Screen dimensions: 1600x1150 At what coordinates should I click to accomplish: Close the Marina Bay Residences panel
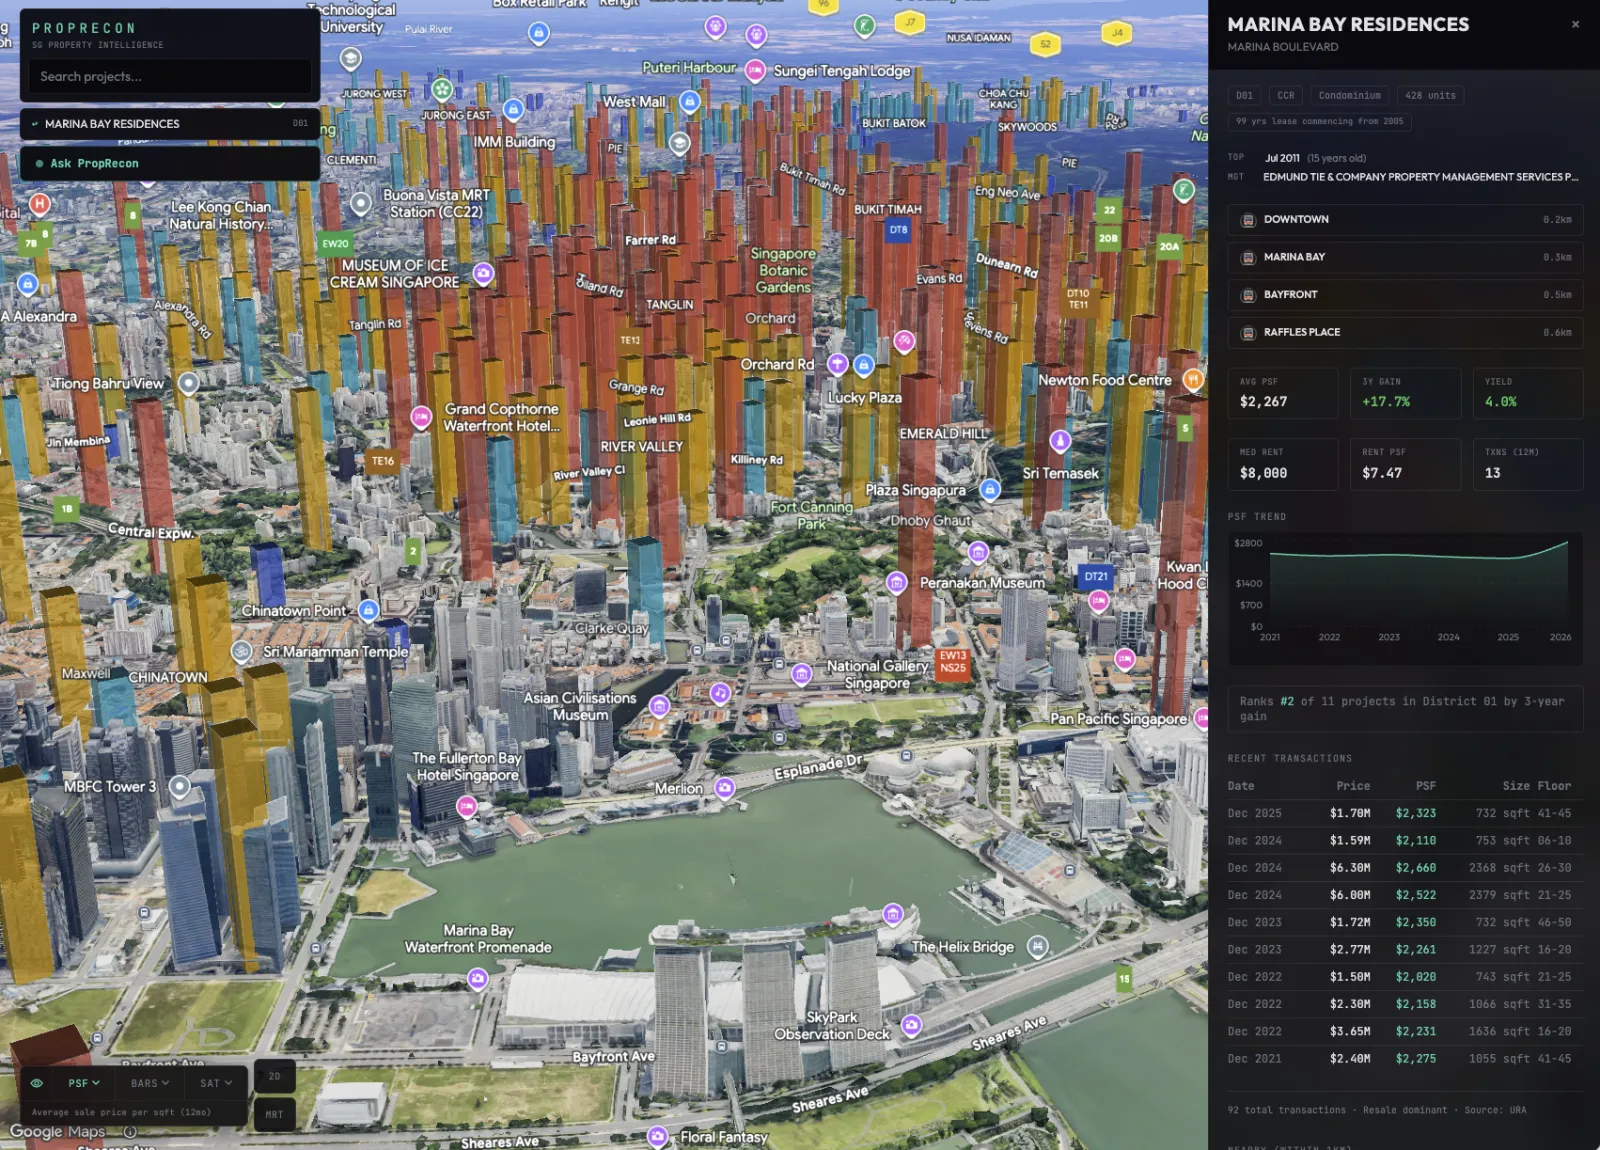point(1575,24)
